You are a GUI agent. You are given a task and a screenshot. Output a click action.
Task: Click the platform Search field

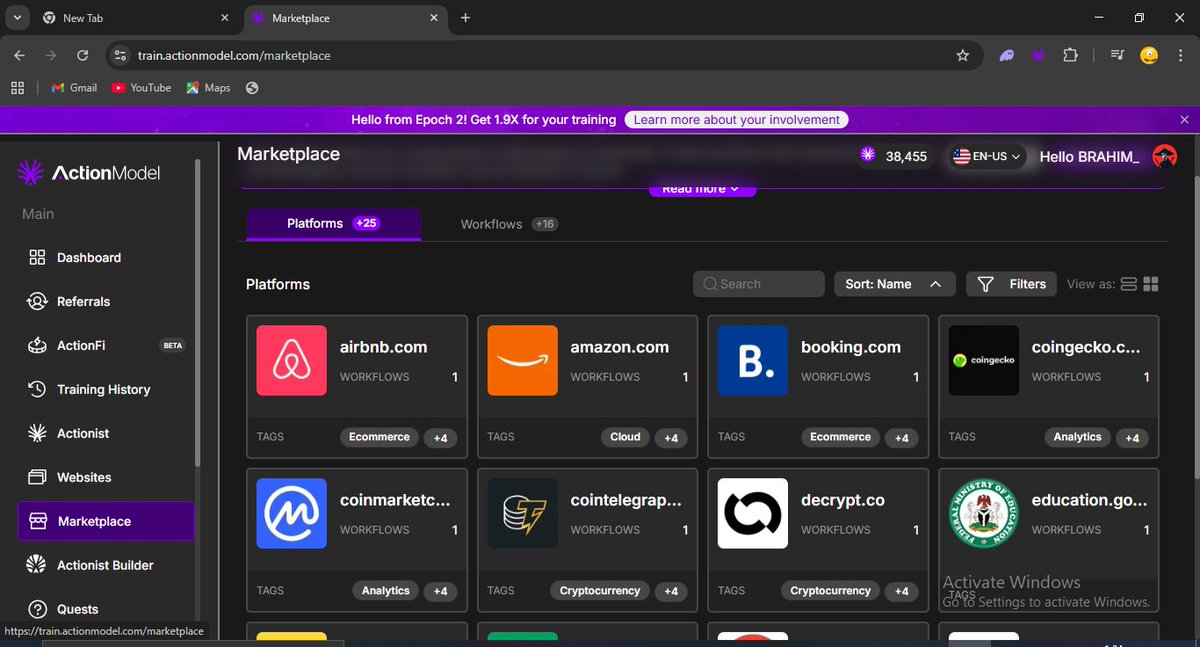coord(759,284)
